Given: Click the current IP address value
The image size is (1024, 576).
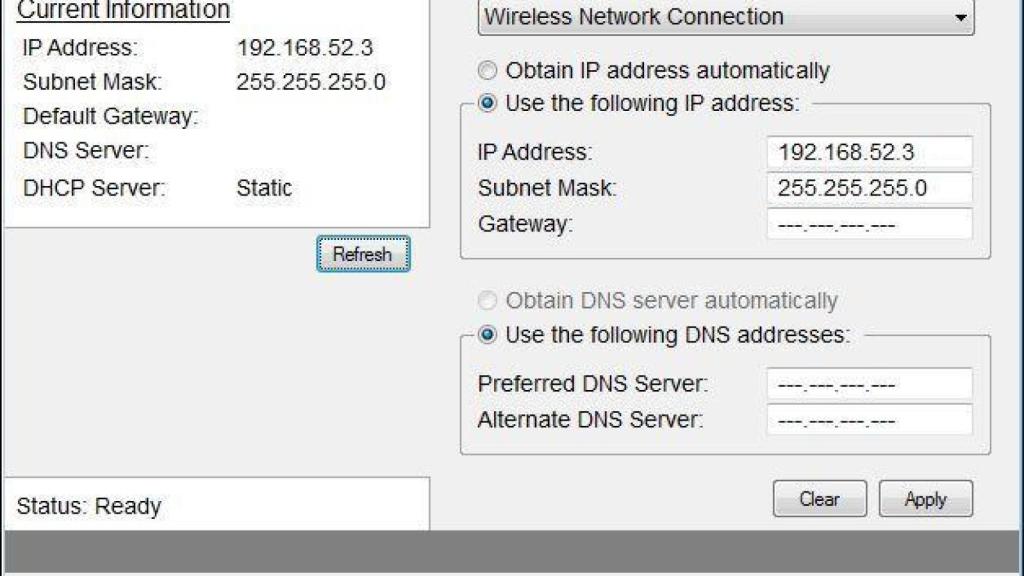Looking at the screenshot, I should [x=305, y=47].
